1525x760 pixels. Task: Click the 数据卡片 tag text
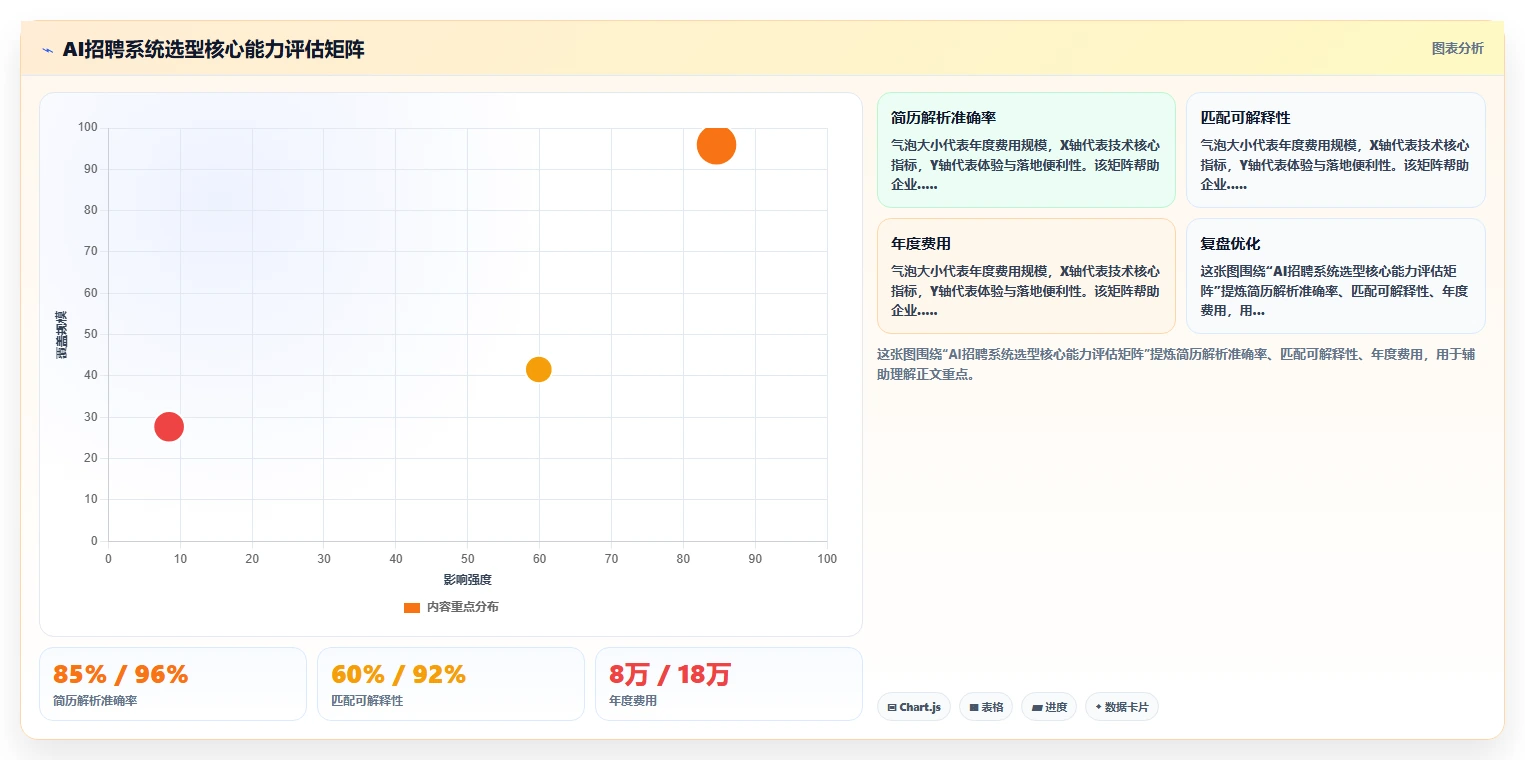1127,707
